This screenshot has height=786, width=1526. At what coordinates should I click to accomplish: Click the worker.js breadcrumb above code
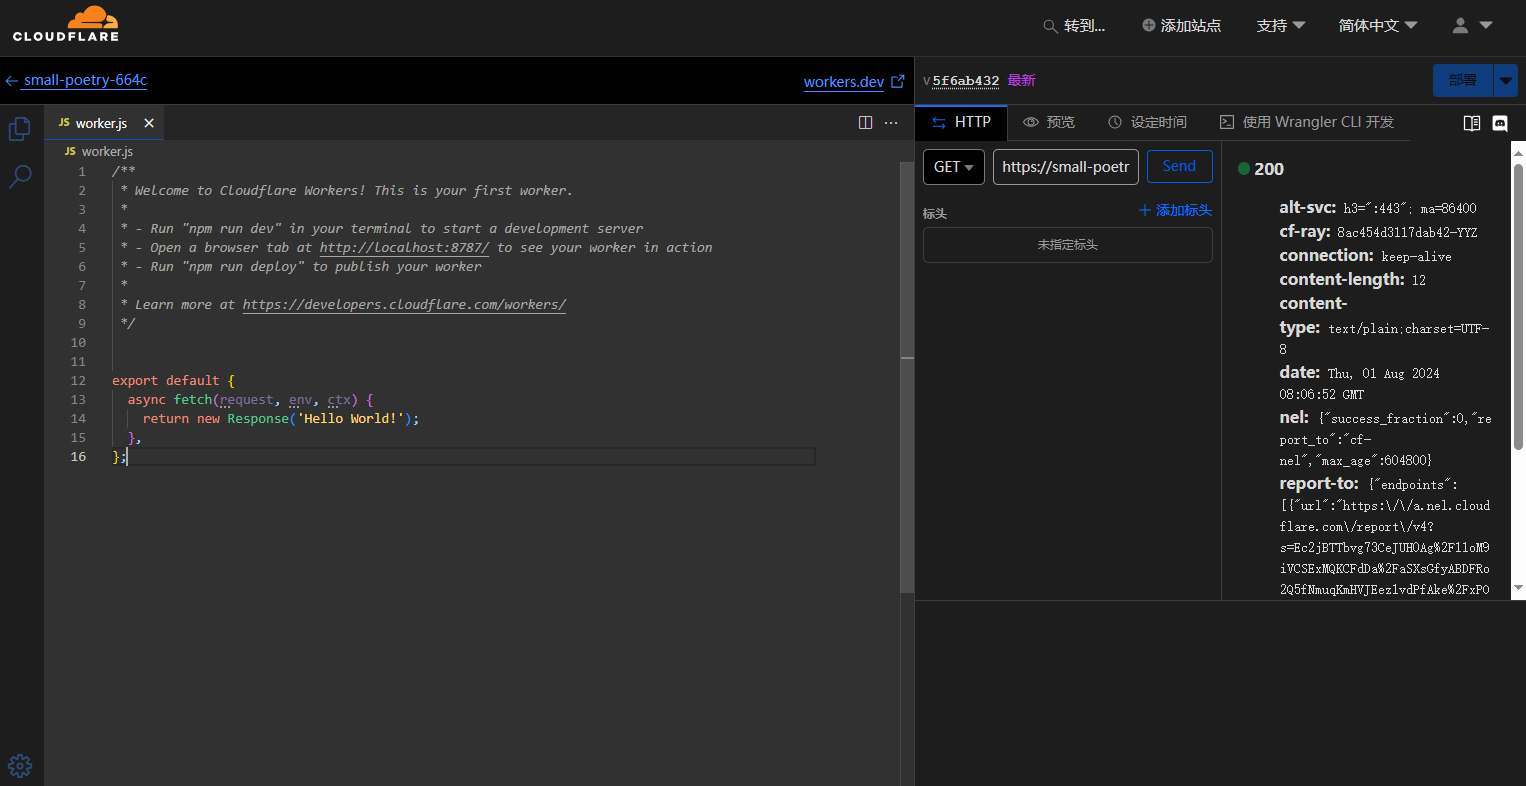tap(98, 151)
